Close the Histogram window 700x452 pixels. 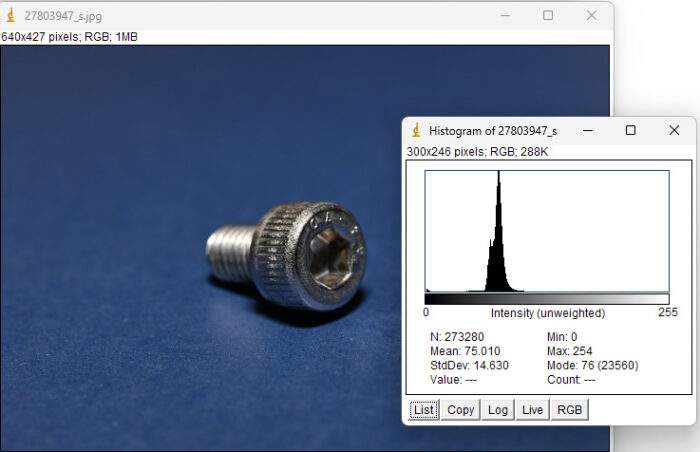[x=674, y=130]
